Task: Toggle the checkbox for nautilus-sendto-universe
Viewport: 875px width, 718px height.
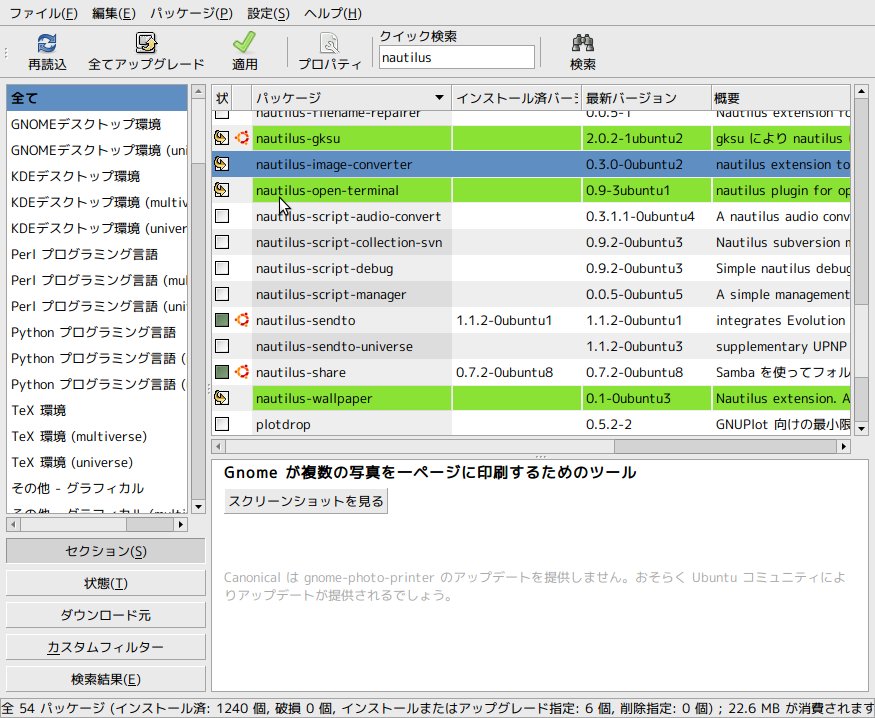Action: click(222, 346)
